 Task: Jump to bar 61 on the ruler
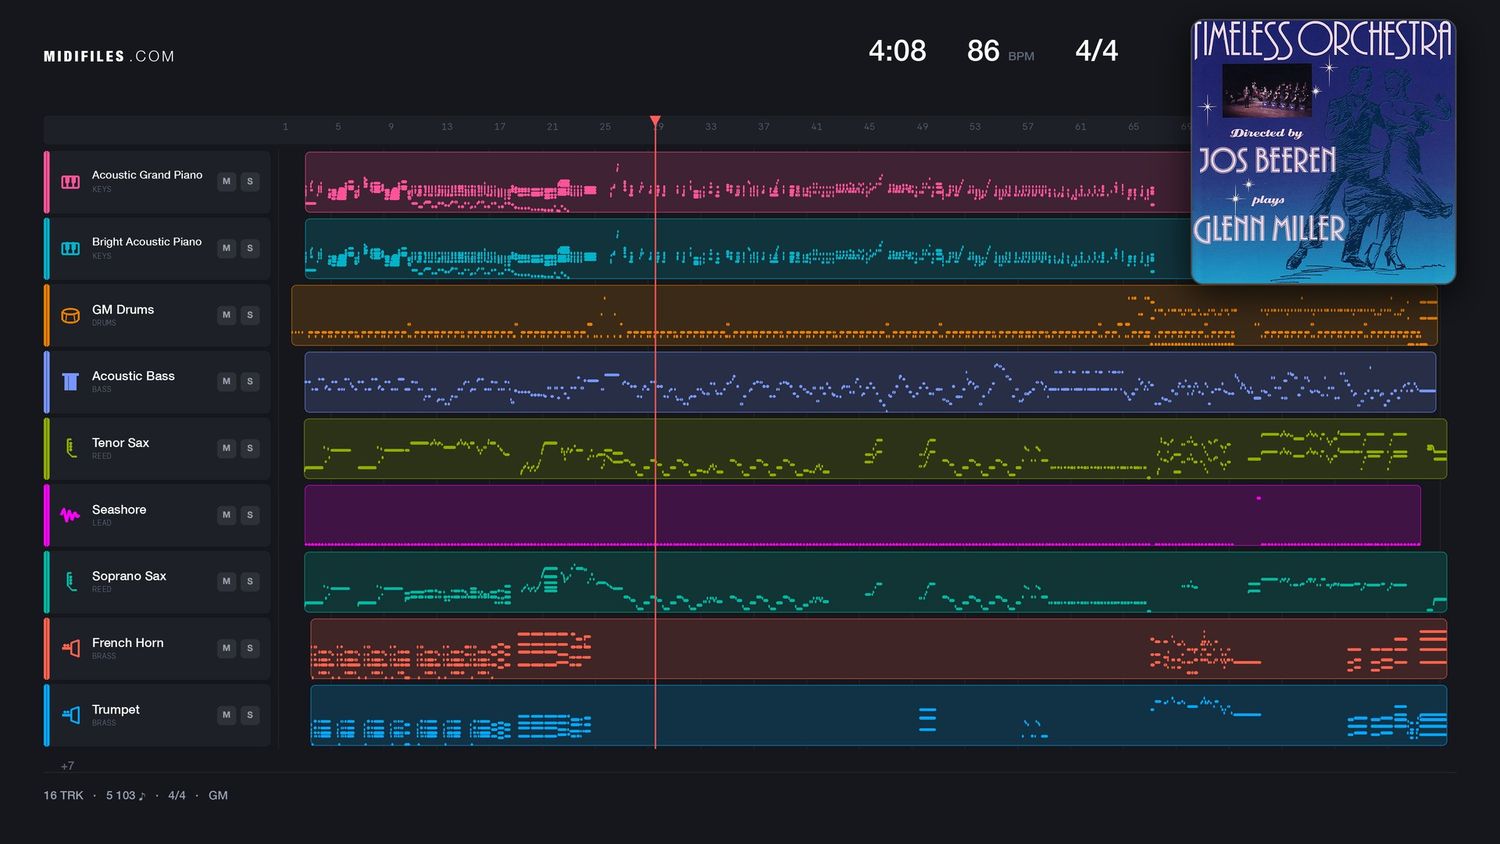[1080, 127]
